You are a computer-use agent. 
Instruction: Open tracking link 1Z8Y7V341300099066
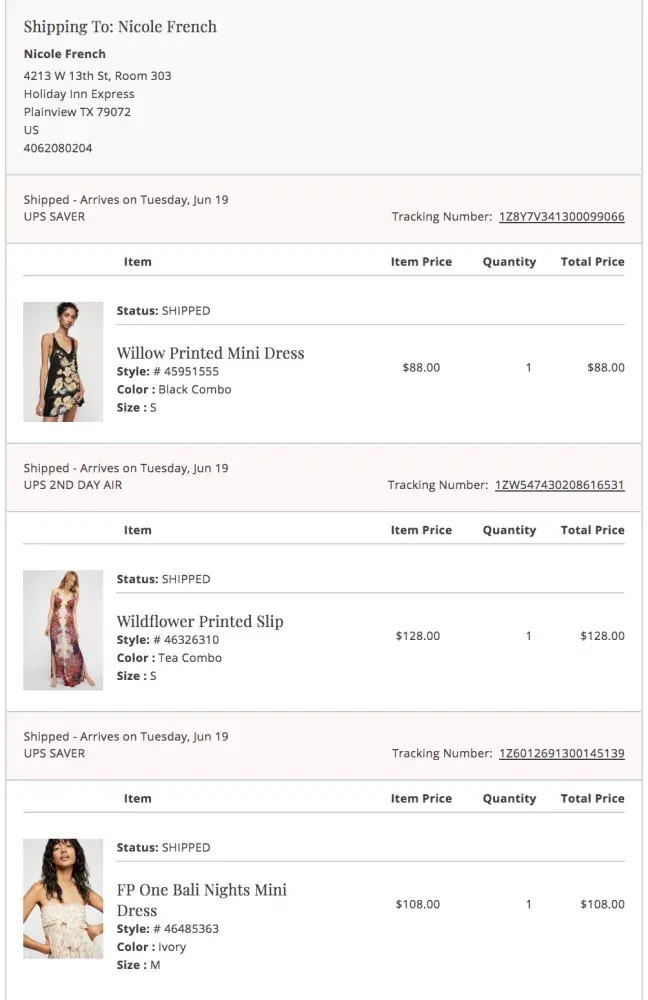coord(561,217)
